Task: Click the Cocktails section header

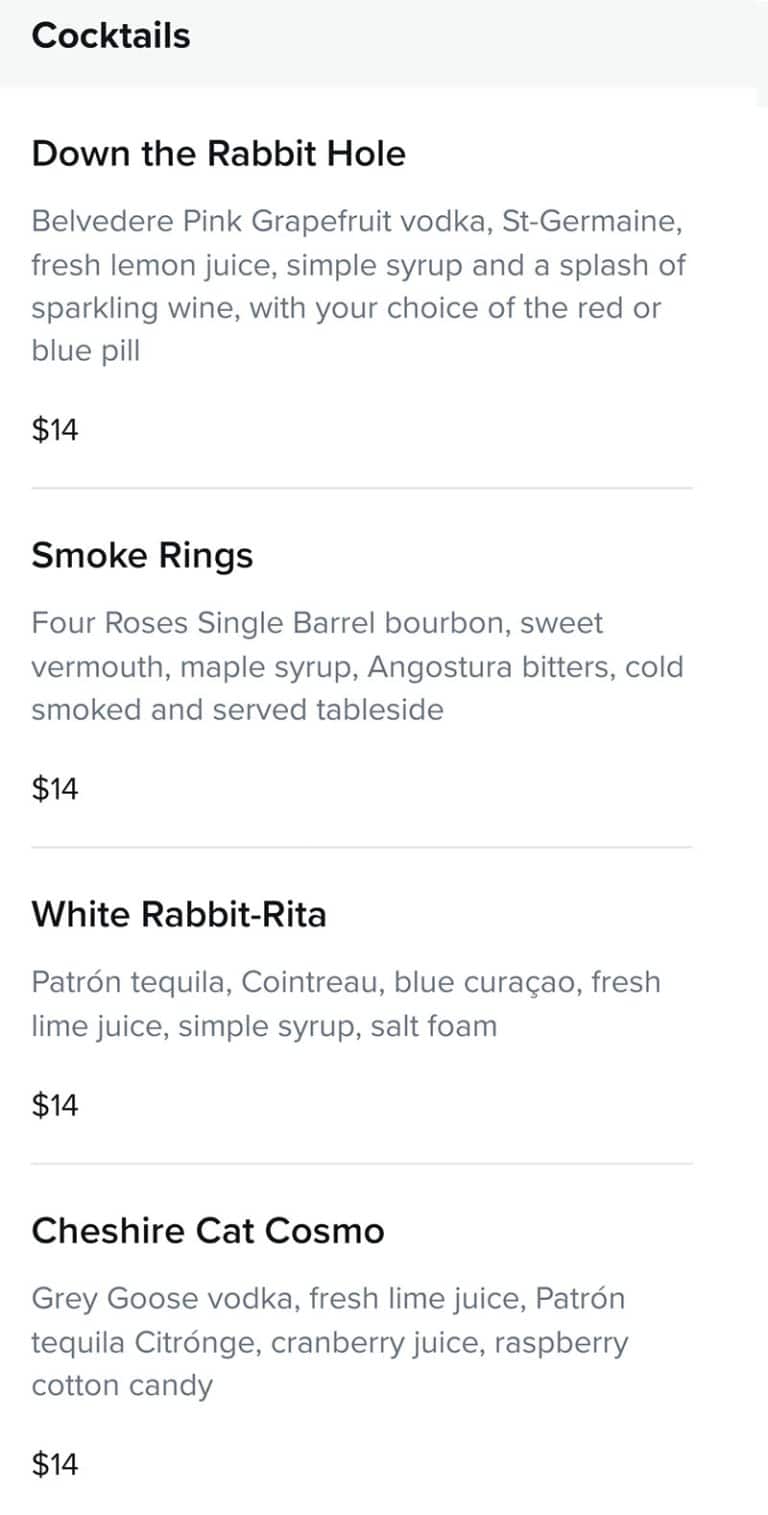Action: click(x=111, y=36)
